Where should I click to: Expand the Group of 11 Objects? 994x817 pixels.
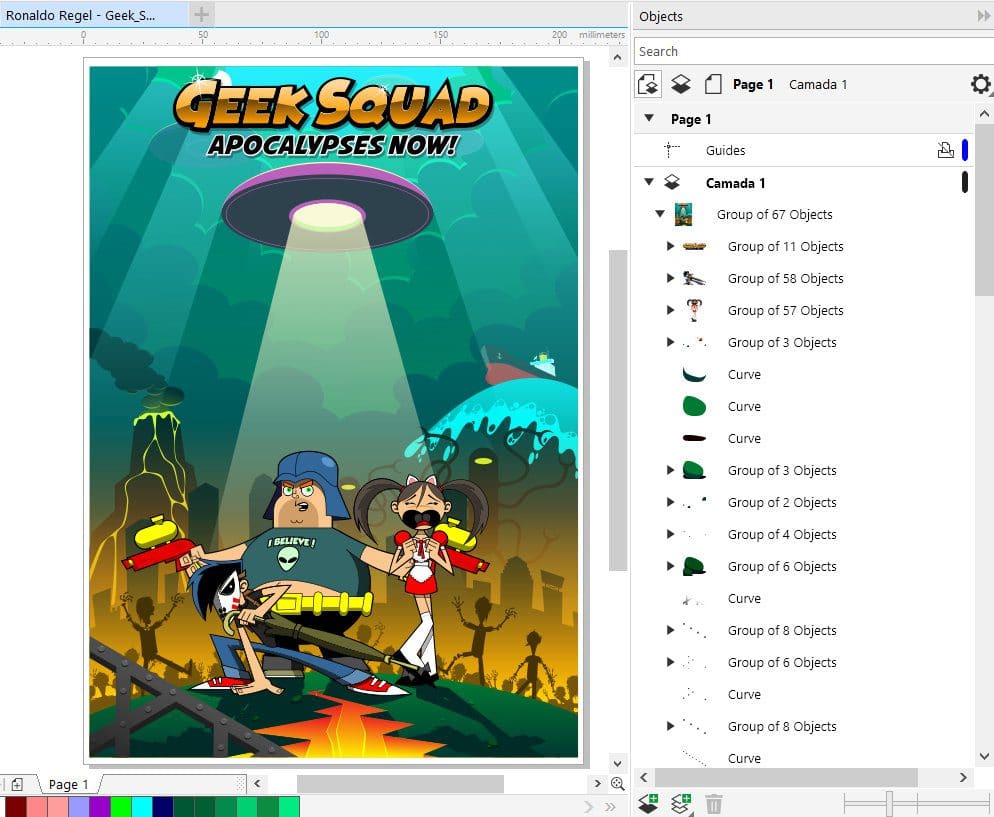click(671, 246)
